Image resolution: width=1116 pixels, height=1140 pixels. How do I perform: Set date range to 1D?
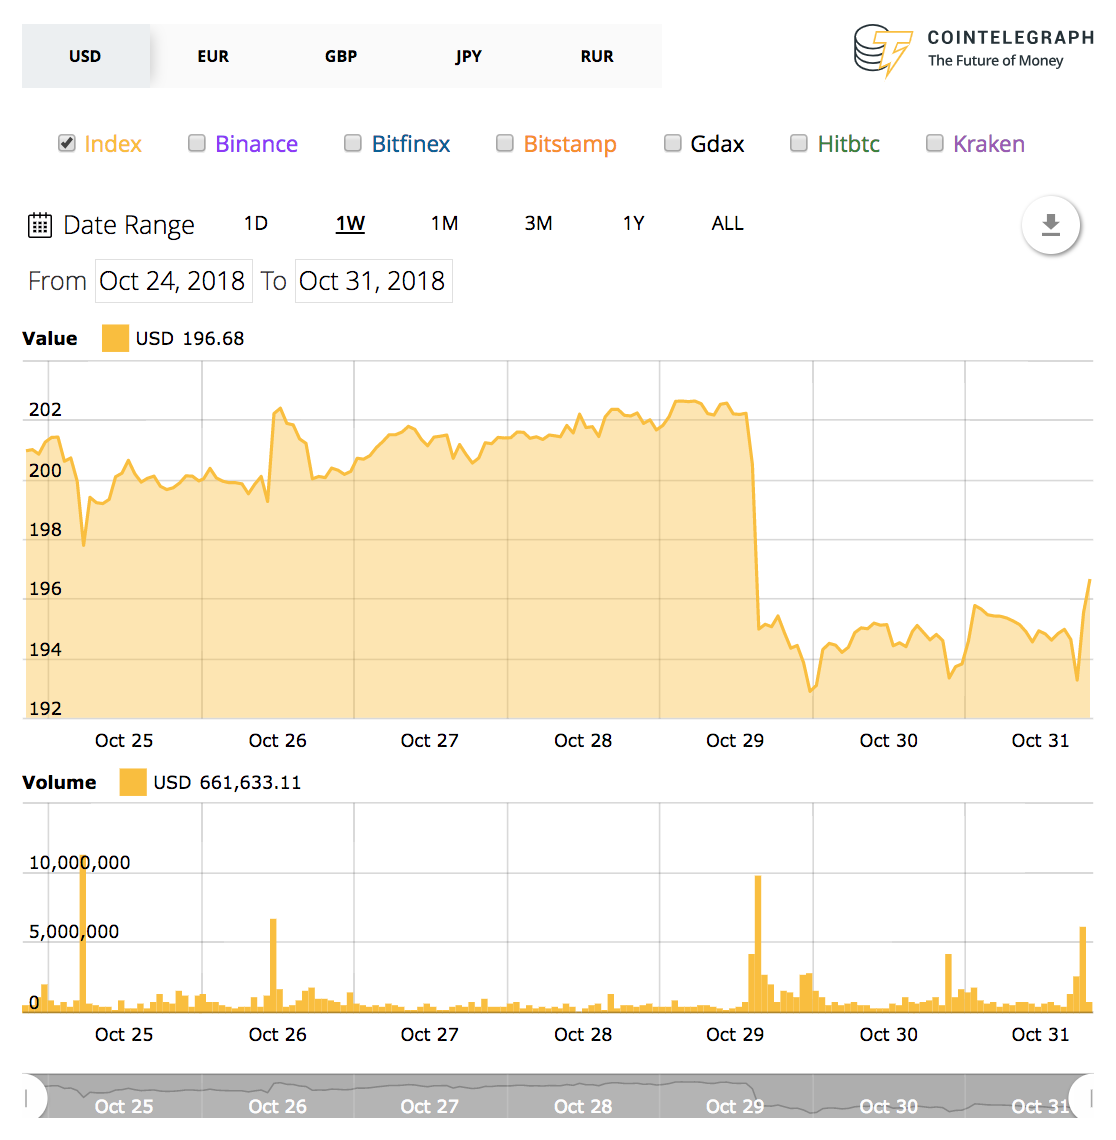[256, 223]
